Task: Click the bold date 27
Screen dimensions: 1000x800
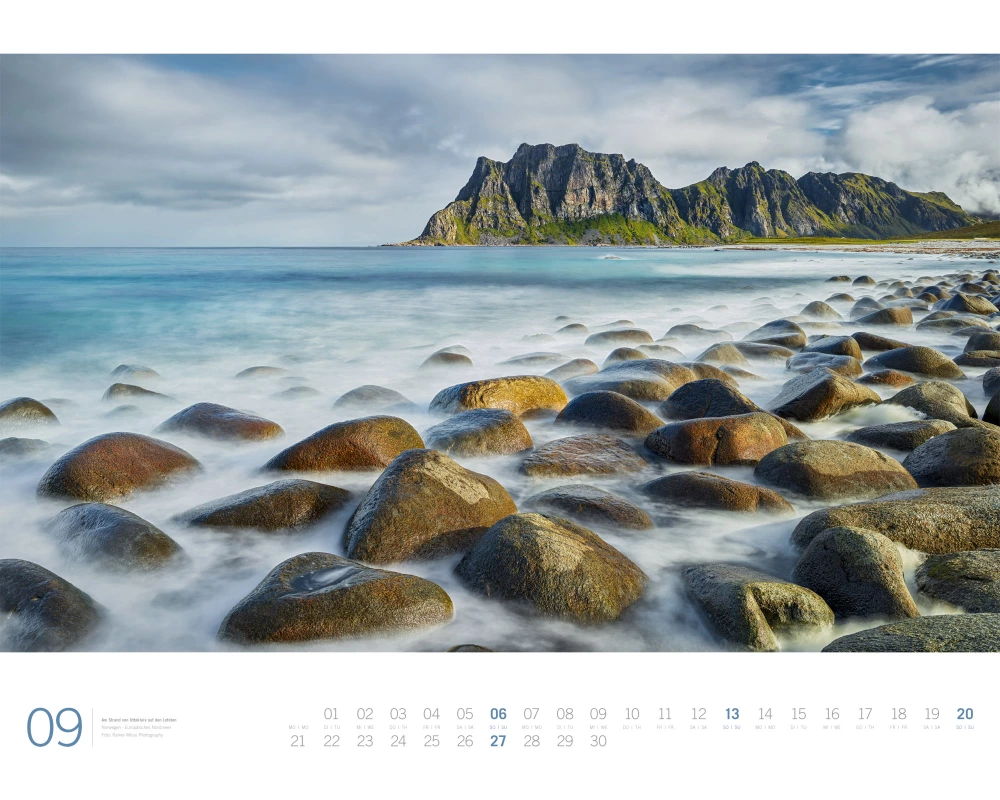Action: (498, 741)
